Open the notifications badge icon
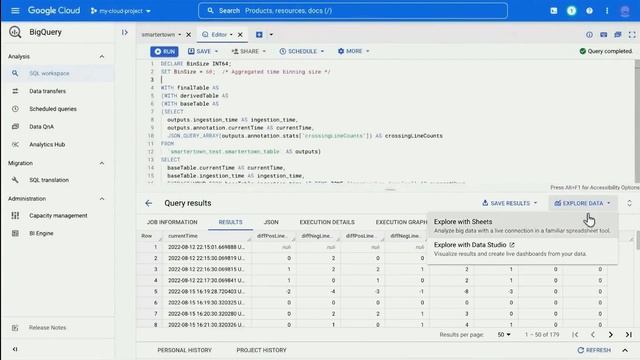This screenshot has height=360, width=640. tap(571, 11)
